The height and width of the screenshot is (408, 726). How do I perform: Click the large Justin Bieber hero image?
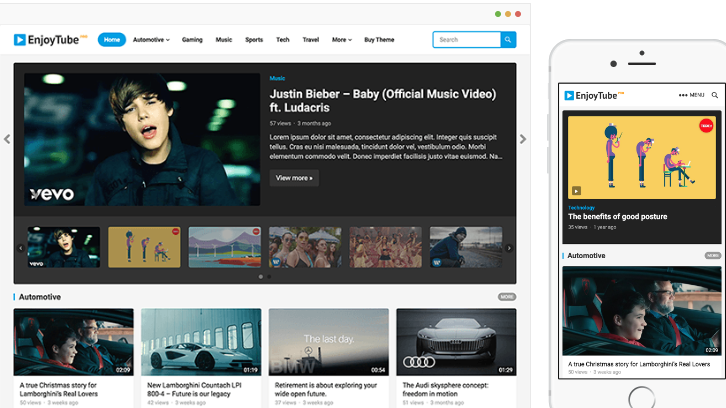click(x=142, y=139)
